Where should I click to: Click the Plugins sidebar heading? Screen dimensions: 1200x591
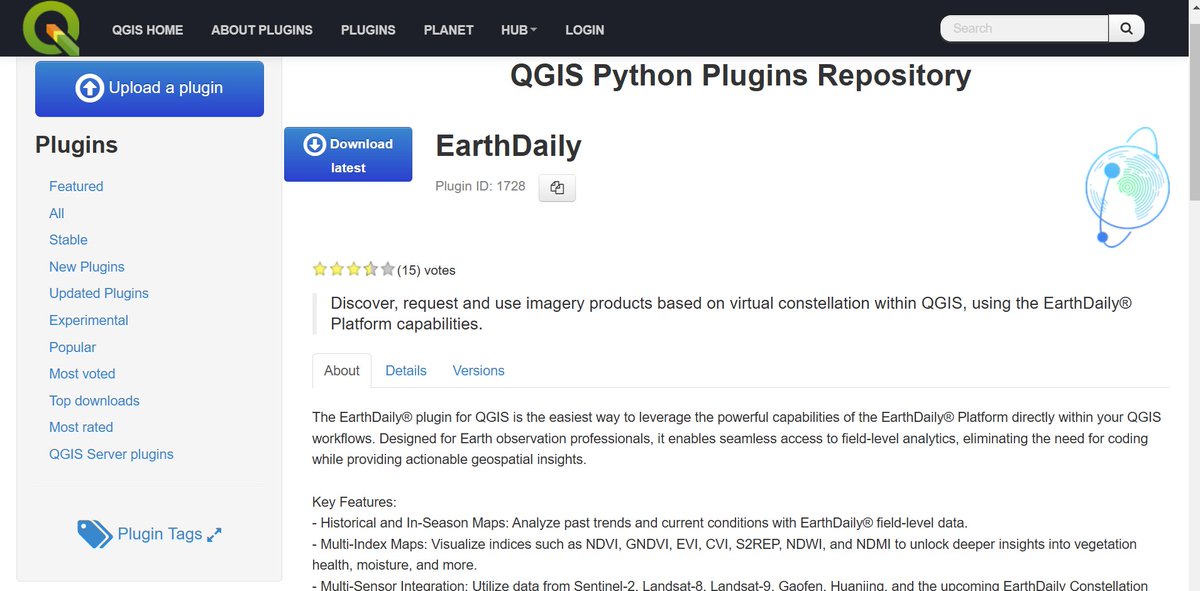click(x=76, y=145)
